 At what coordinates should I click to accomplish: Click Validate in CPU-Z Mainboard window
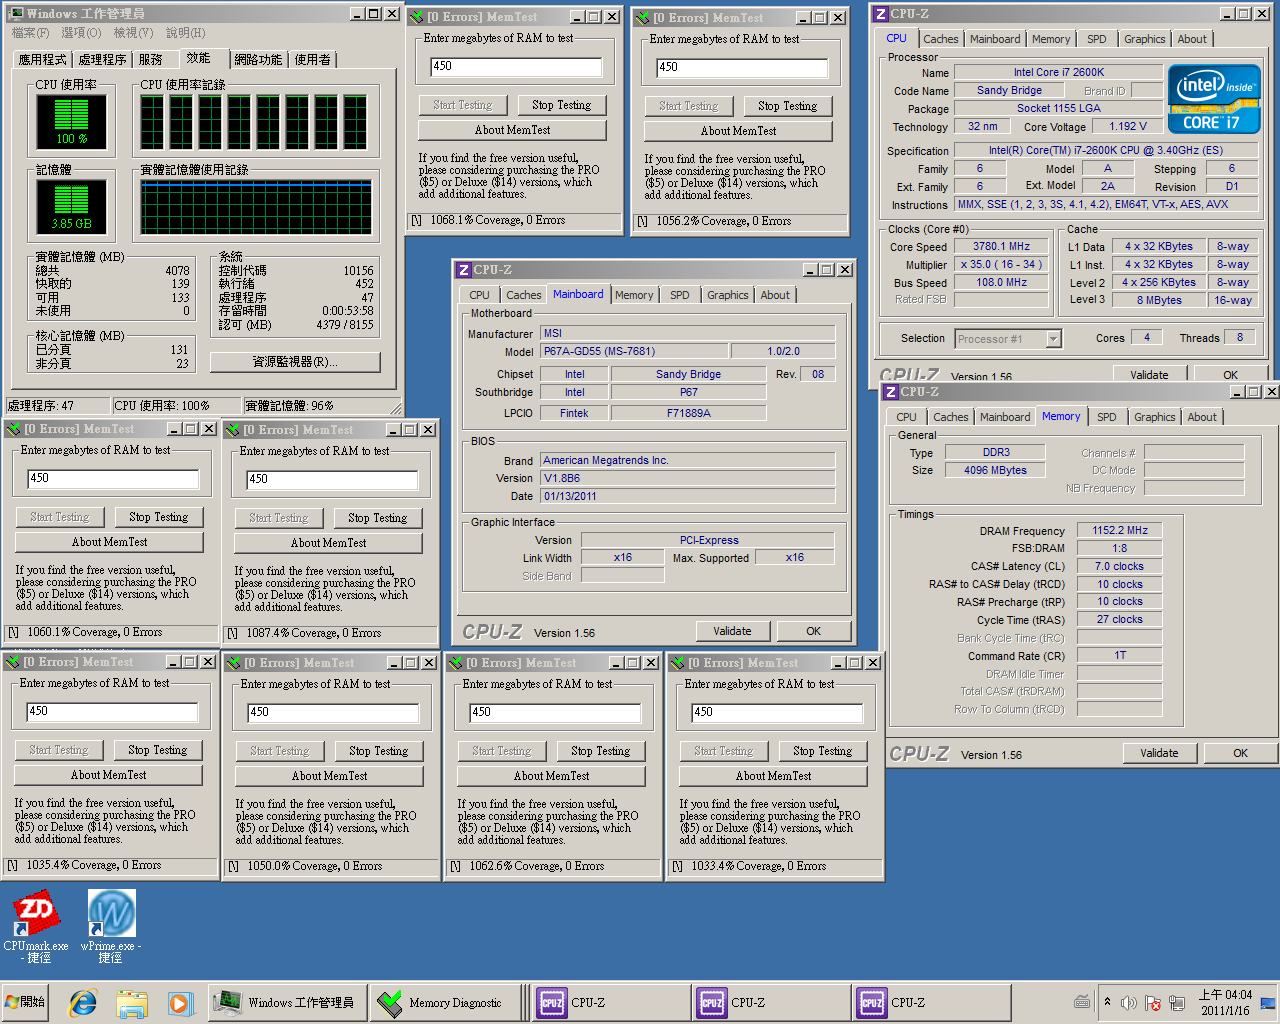pos(733,631)
